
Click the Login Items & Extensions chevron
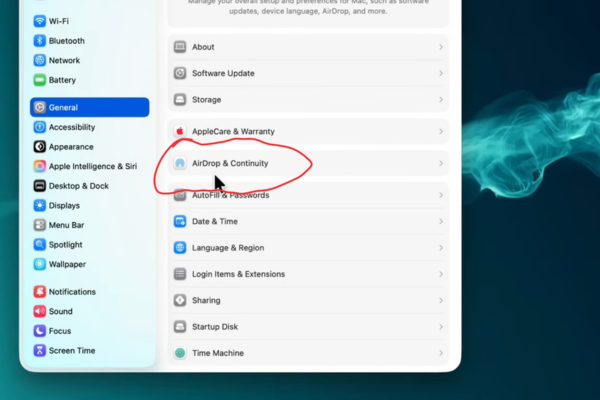point(441,274)
